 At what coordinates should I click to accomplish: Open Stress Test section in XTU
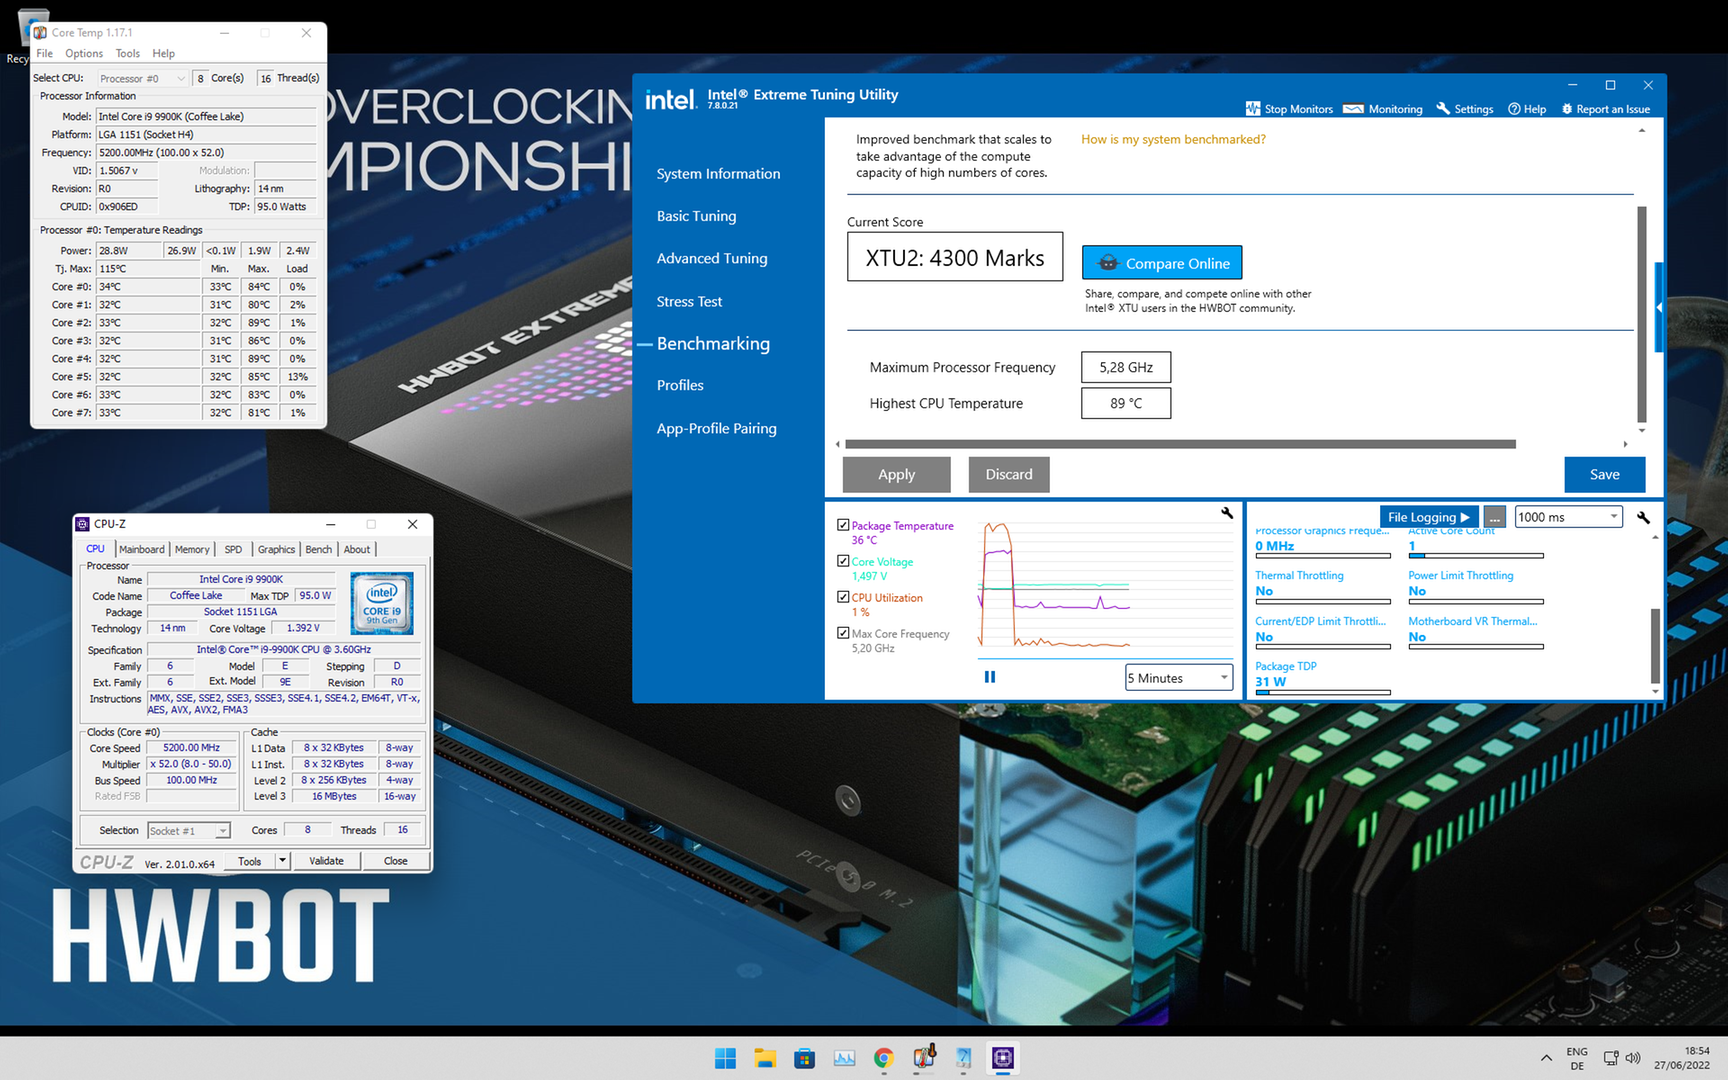689,301
